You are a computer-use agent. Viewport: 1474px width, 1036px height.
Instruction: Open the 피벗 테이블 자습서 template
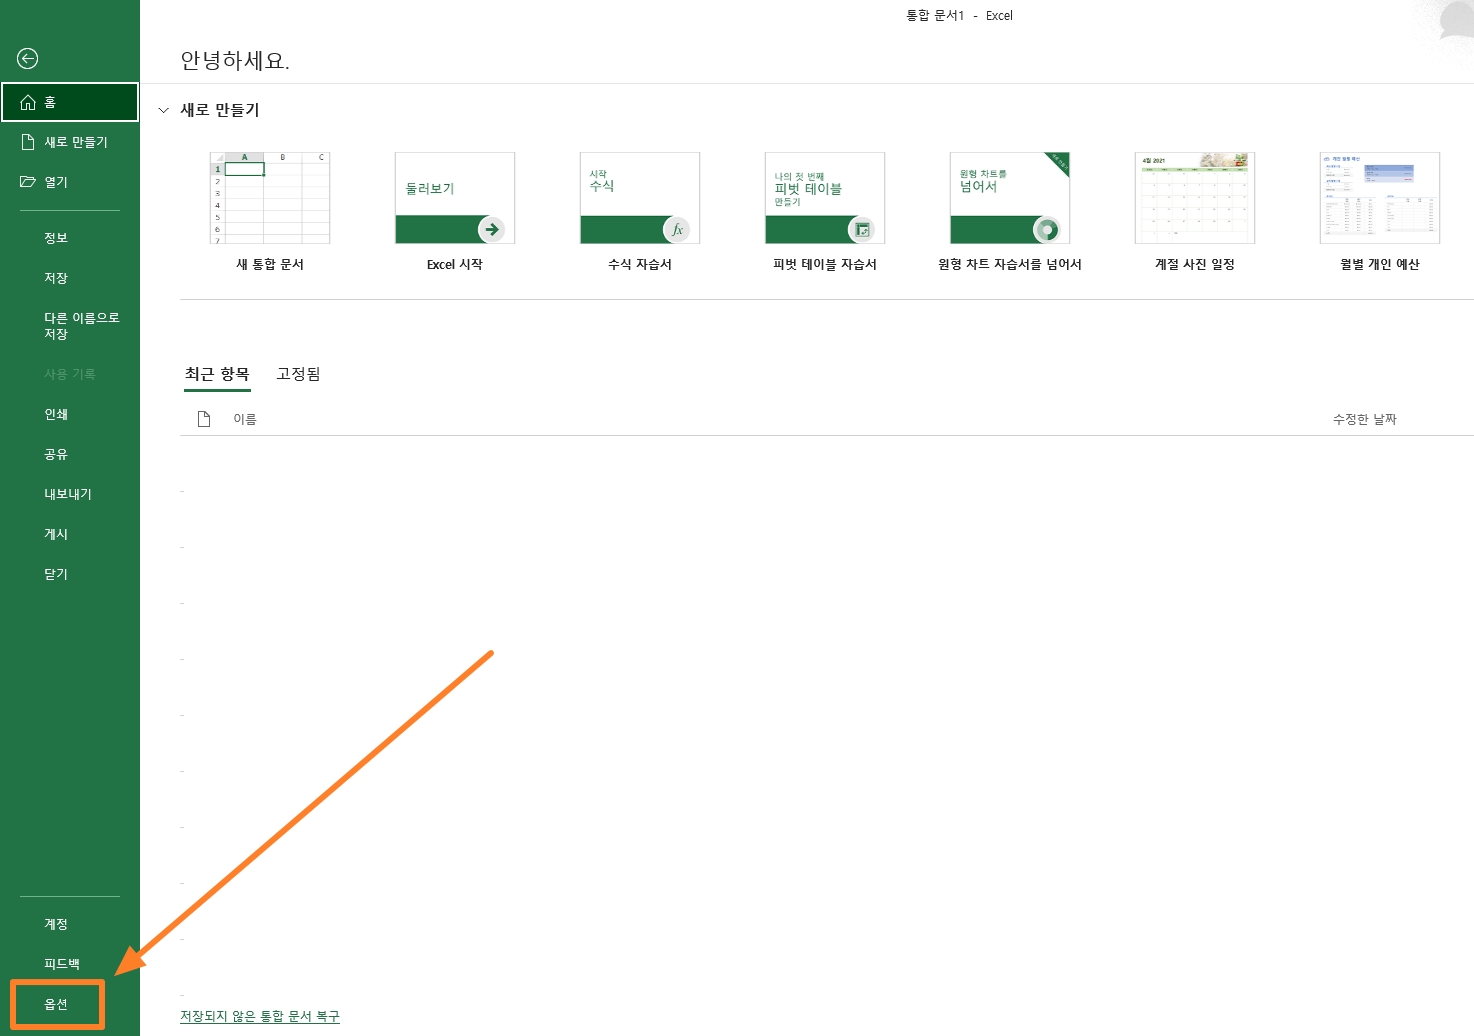(825, 198)
